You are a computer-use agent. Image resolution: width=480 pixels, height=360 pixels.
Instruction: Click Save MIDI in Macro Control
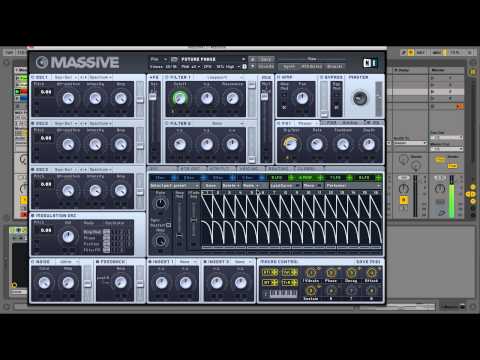coord(368,262)
